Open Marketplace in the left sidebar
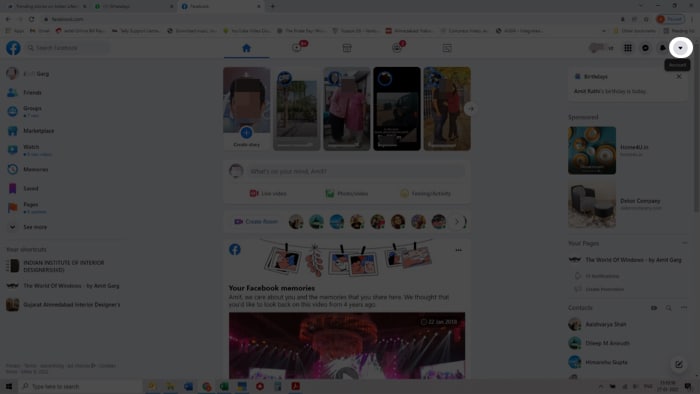Viewport: 700px width, 394px height. click(x=38, y=131)
